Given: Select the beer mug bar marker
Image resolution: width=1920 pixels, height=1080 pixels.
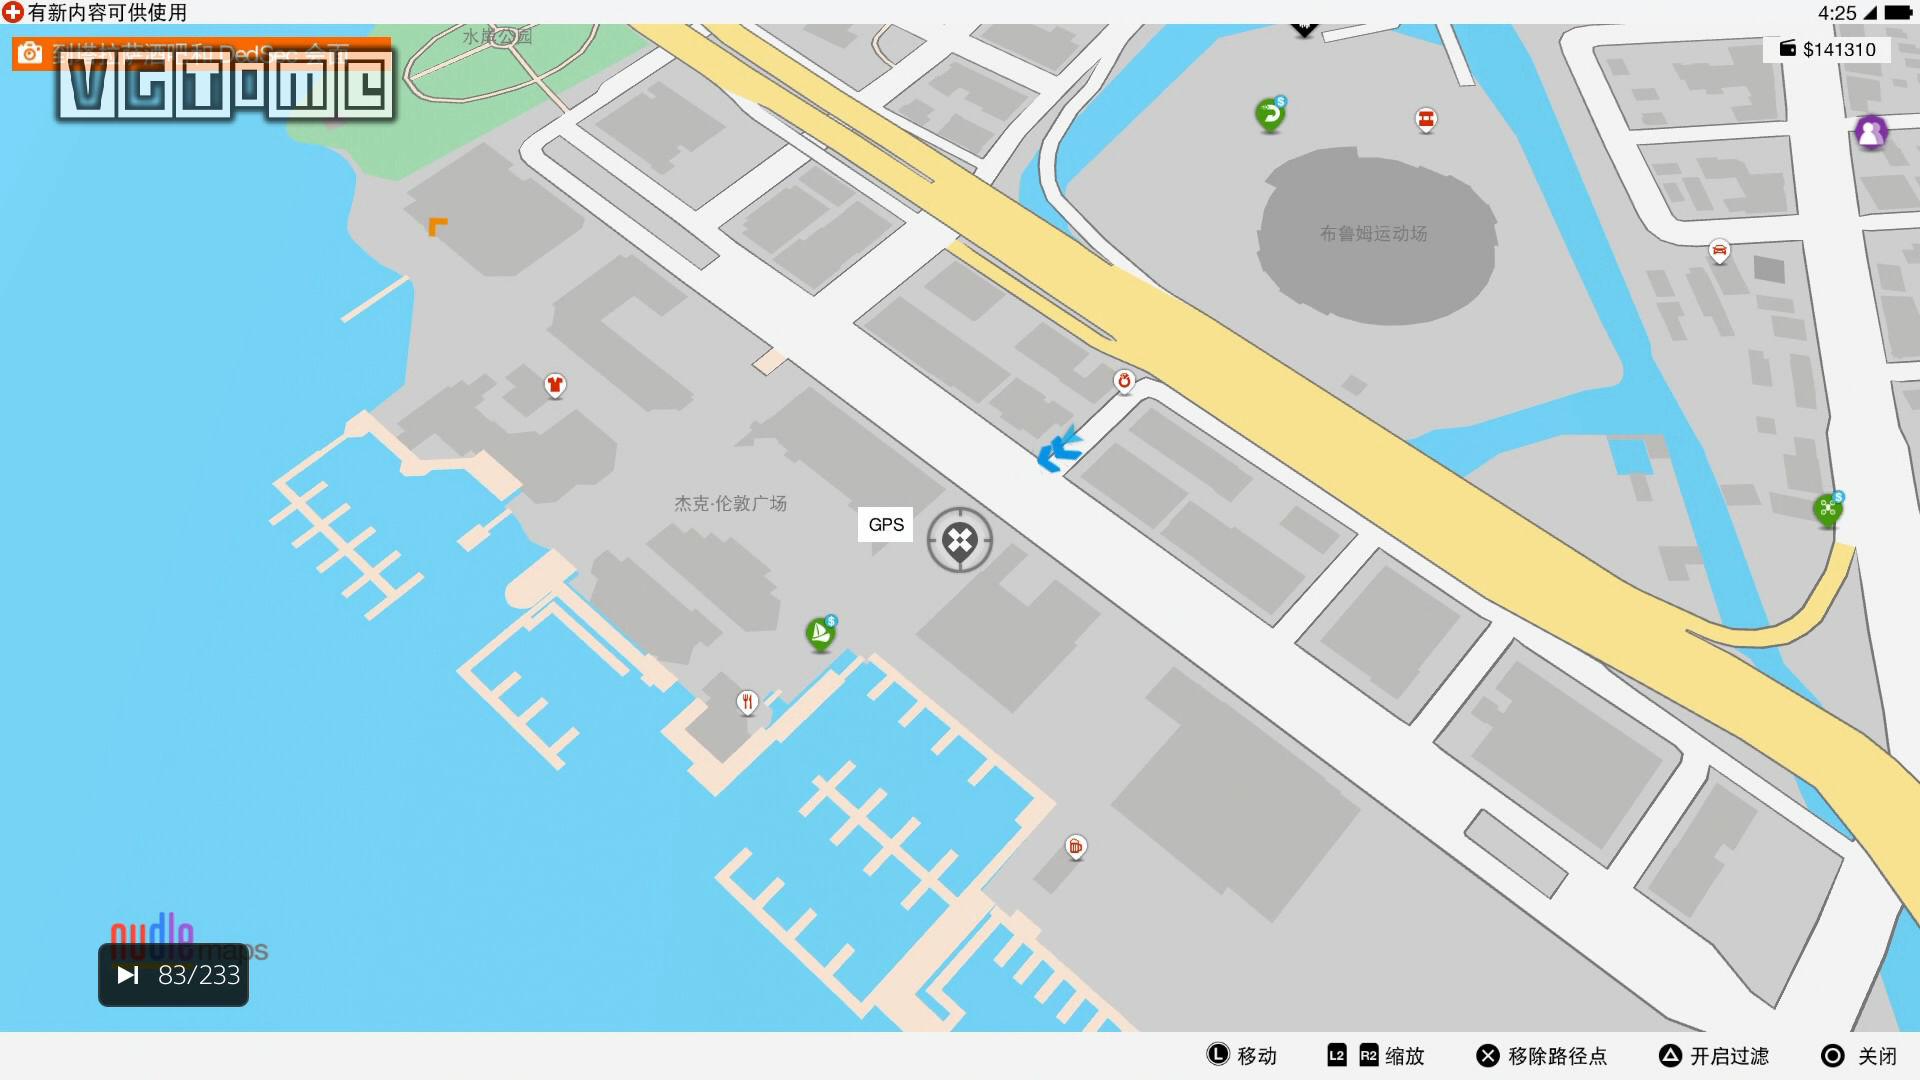Looking at the screenshot, I should point(1075,847).
